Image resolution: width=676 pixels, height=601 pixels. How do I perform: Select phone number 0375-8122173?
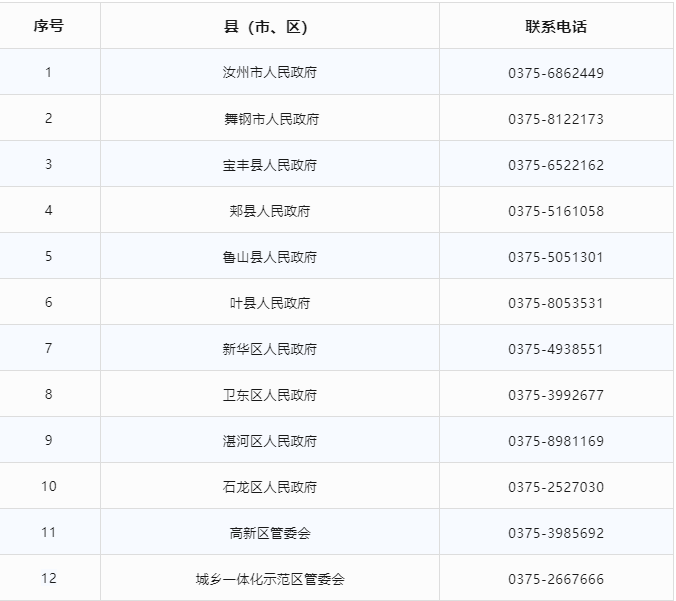pos(556,119)
